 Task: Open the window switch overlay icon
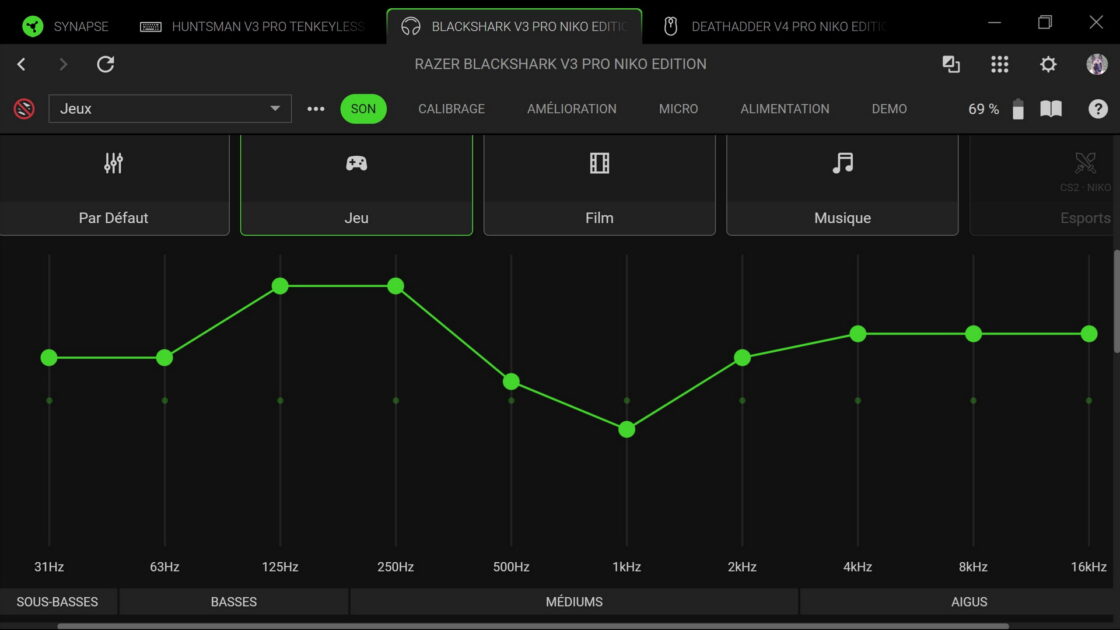point(951,64)
